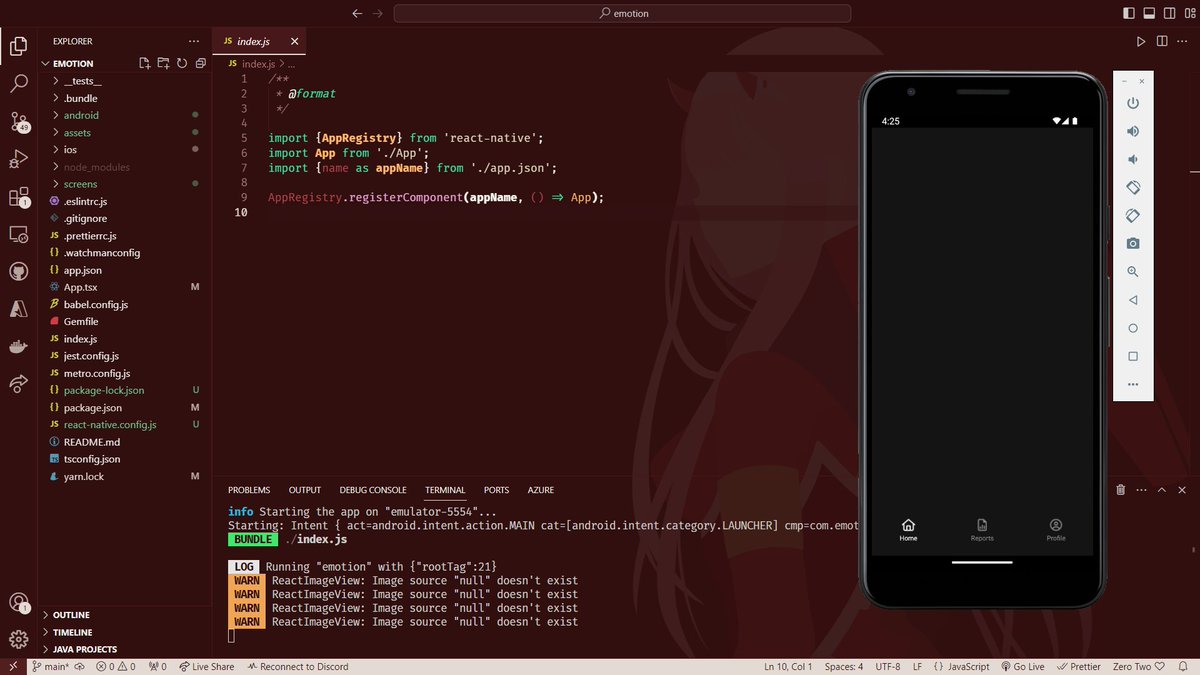Open Source Control view with 49 badge
The image size is (1200, 675).
(x=18, y=122)
